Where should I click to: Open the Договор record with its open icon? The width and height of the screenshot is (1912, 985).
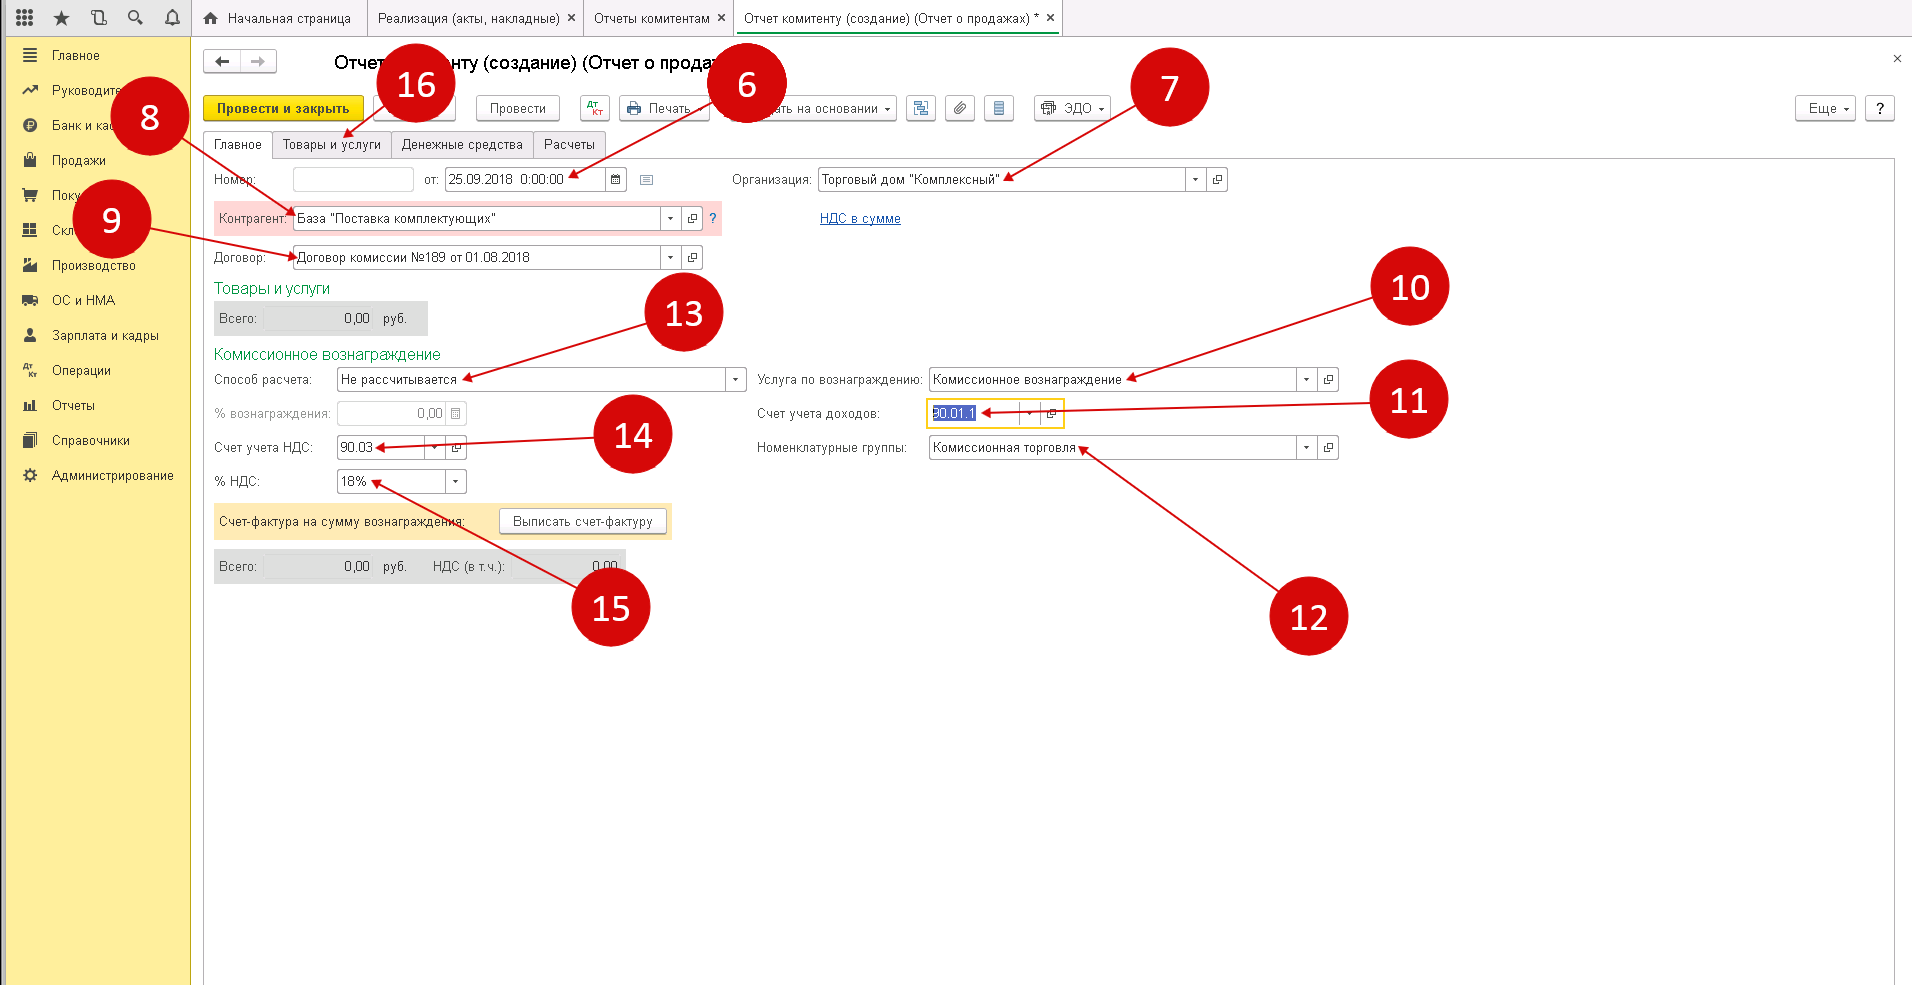pos(692,258)
